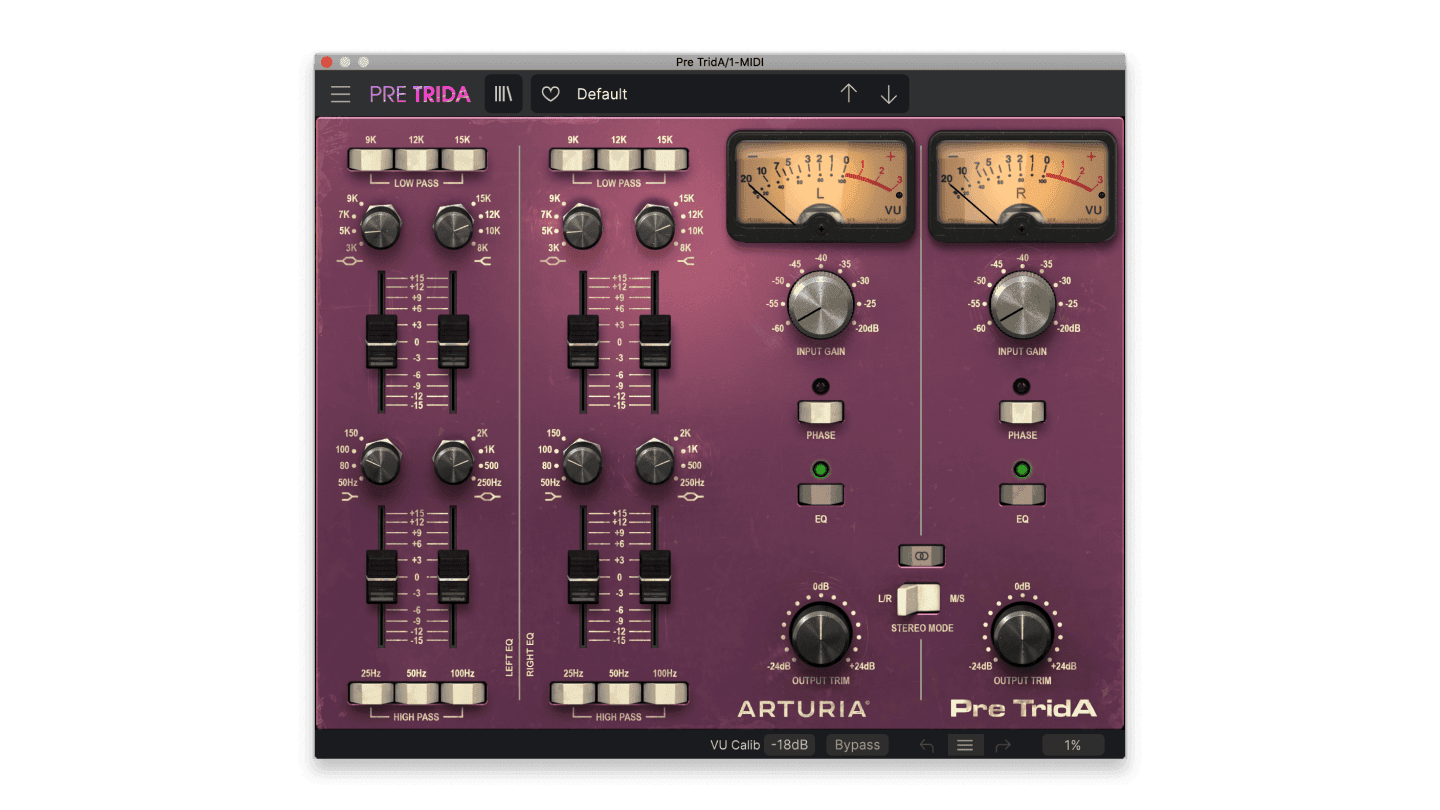
Task: Click the undo arrow in bottom bar
Action: (x=926, y=745)
